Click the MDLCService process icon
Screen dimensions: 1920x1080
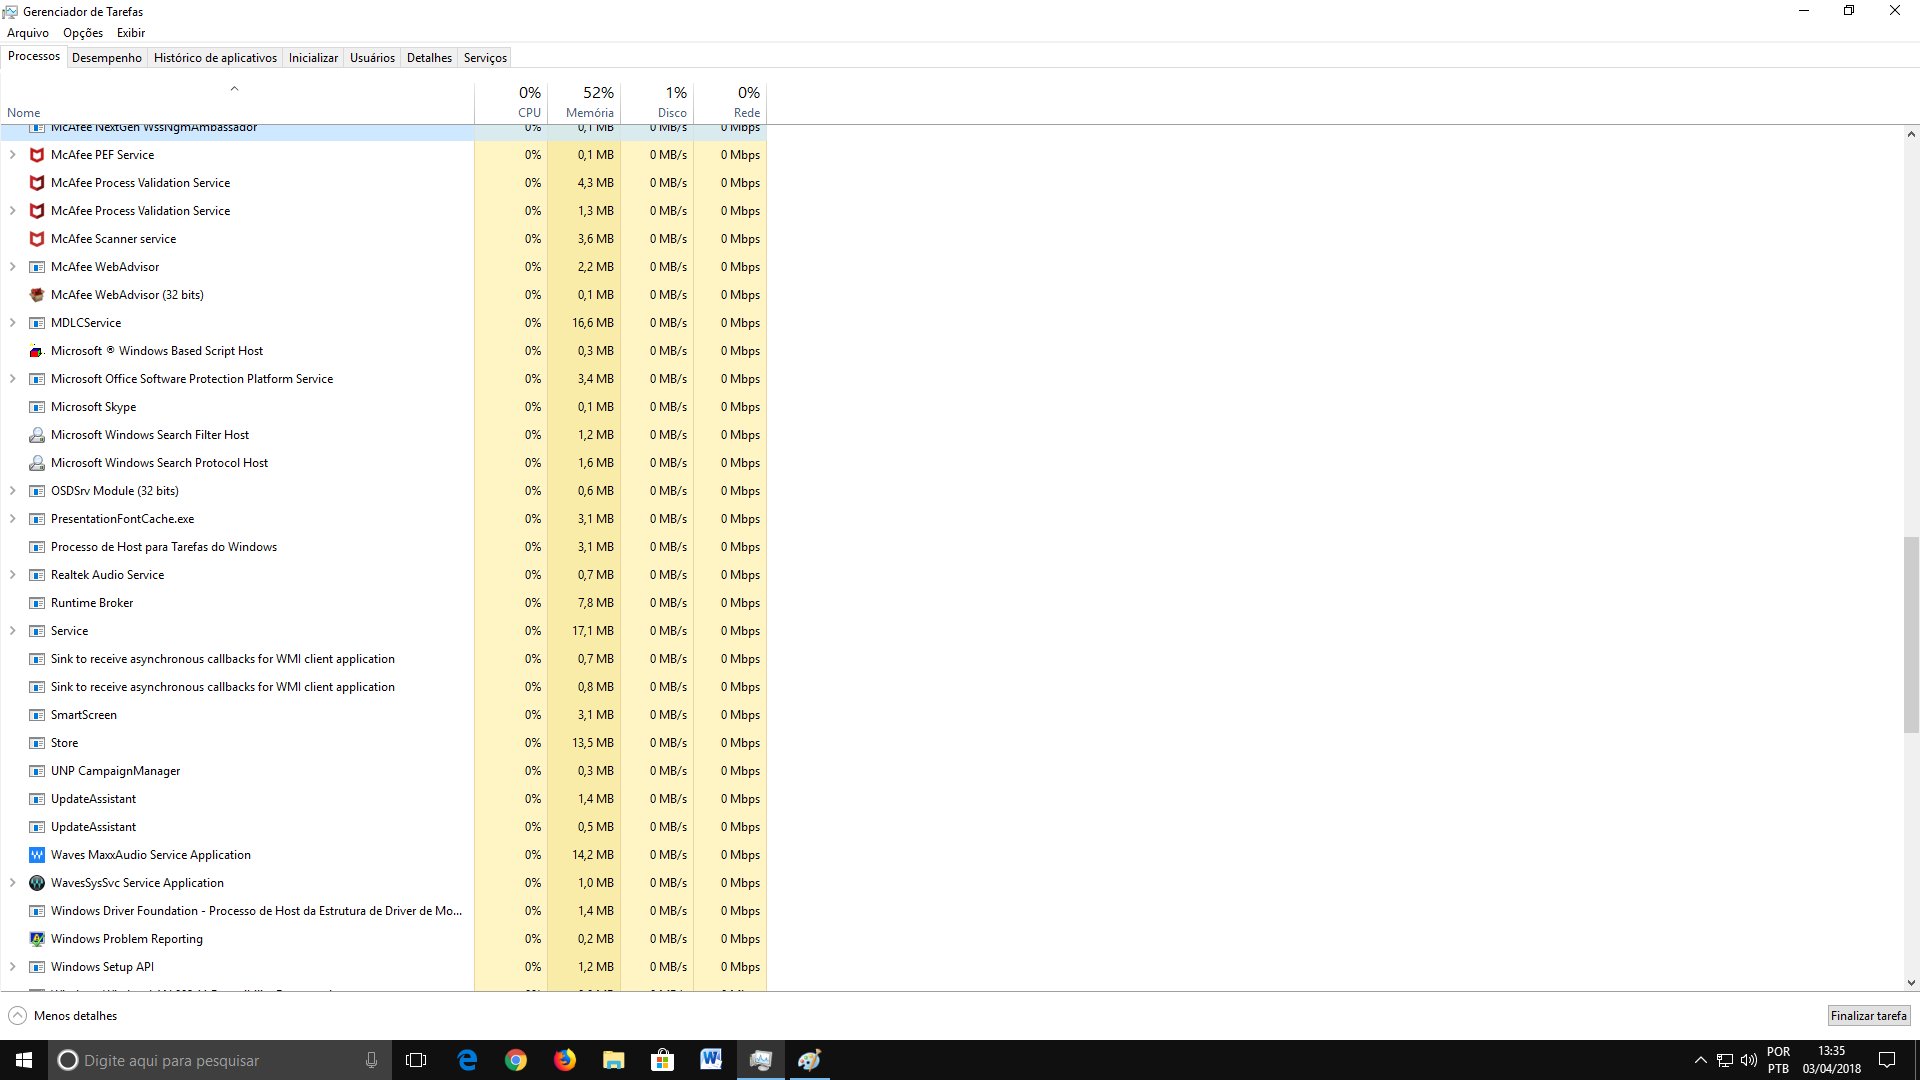pyautogui.click(x=37, y=323)
